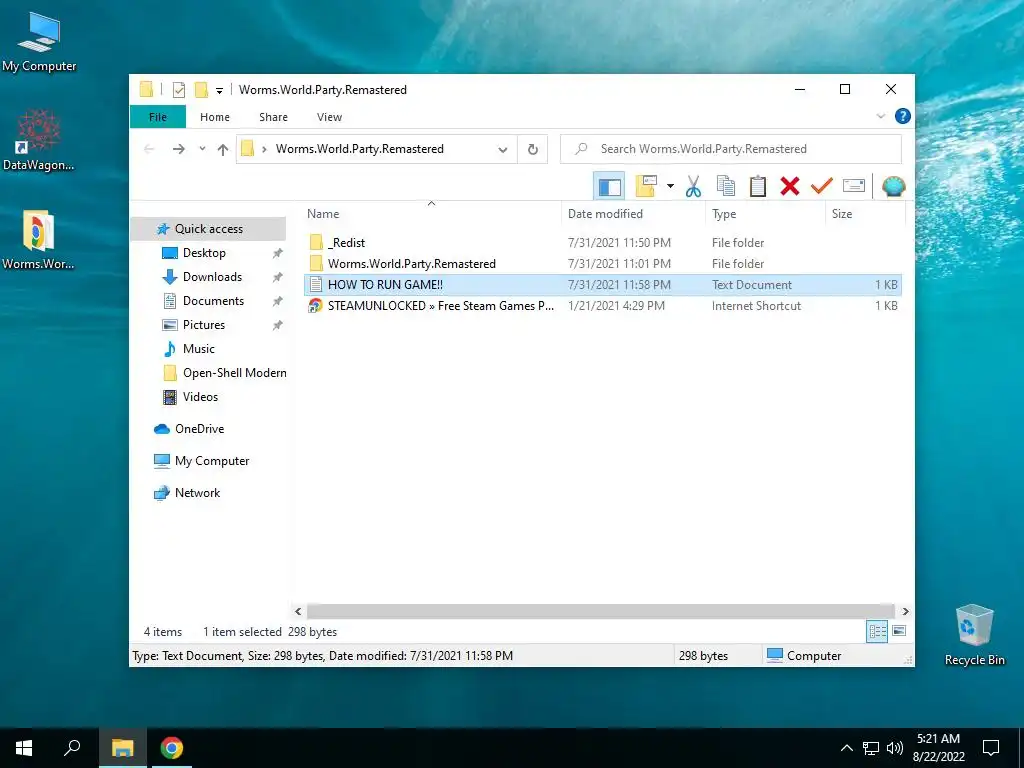Select Quick access in the navigation pane

pos(208,229)
